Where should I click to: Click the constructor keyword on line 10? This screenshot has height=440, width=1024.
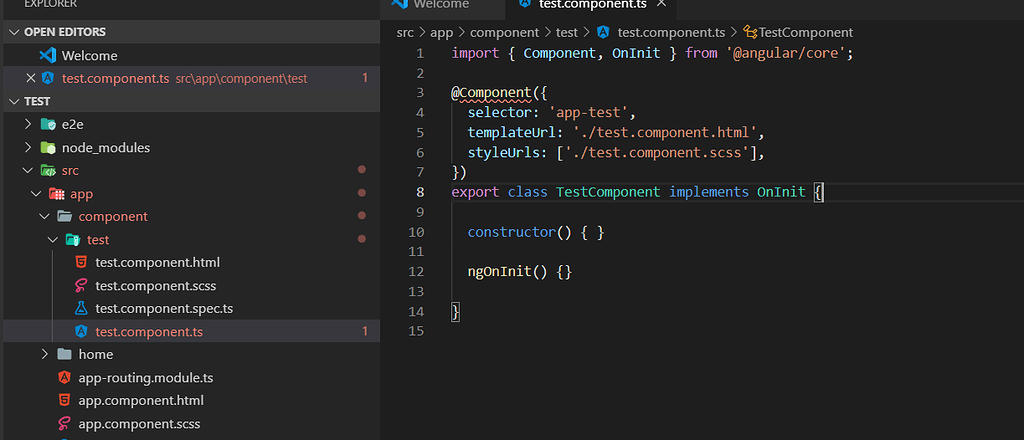pyautogui.click(x=512, y=232)
